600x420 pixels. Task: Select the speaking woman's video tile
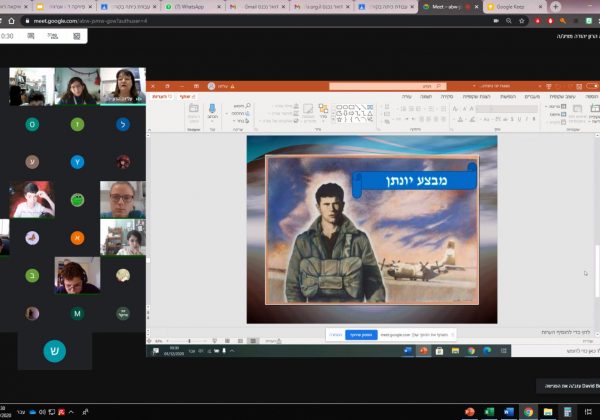click(x=123, y=86)
